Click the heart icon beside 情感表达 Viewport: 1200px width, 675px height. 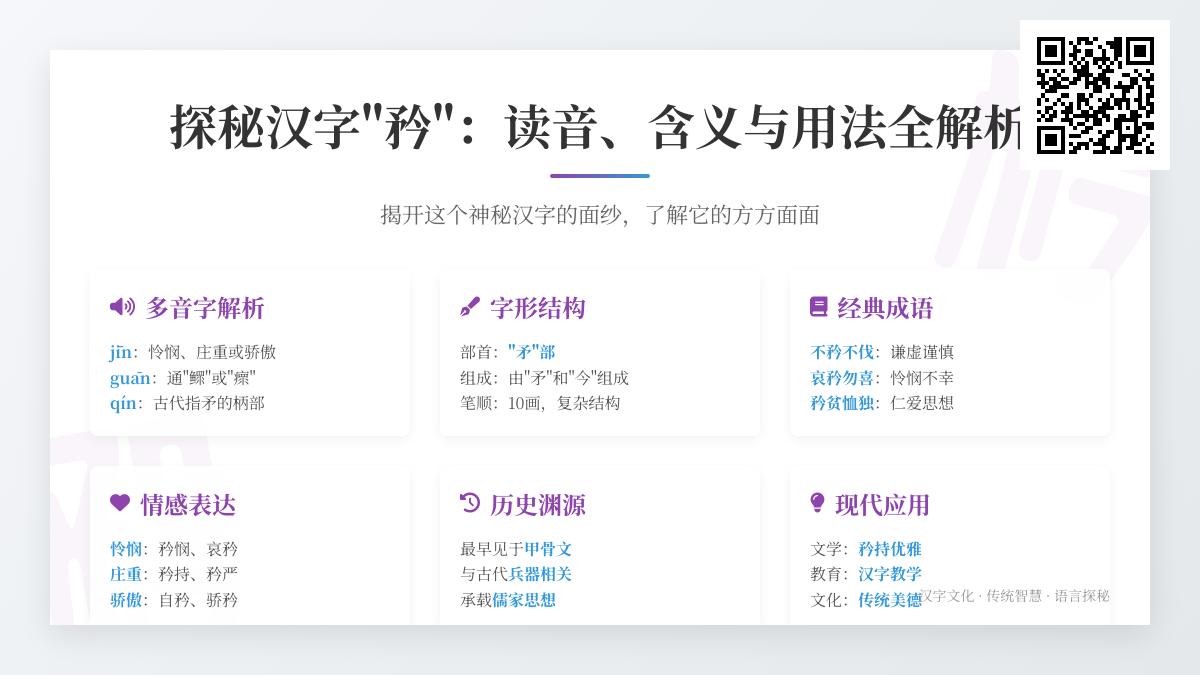tap(120, 503)
